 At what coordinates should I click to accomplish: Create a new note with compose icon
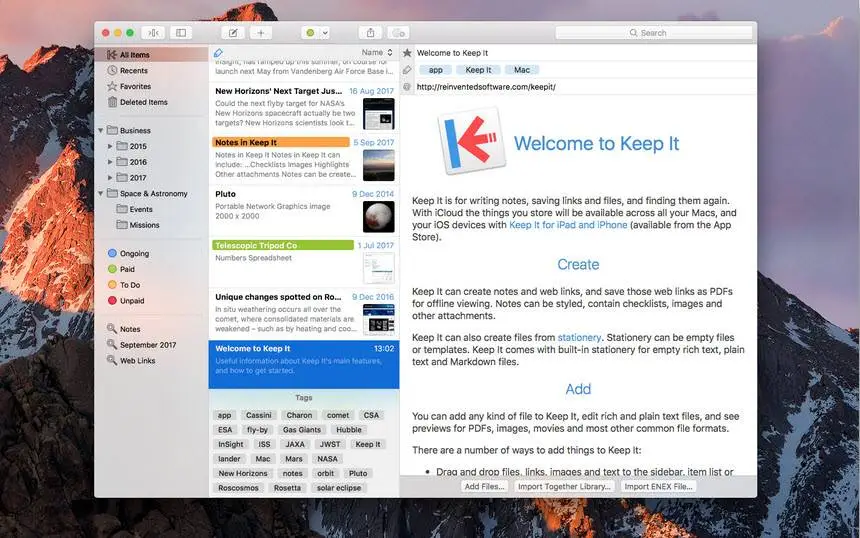tap(233, 33)
